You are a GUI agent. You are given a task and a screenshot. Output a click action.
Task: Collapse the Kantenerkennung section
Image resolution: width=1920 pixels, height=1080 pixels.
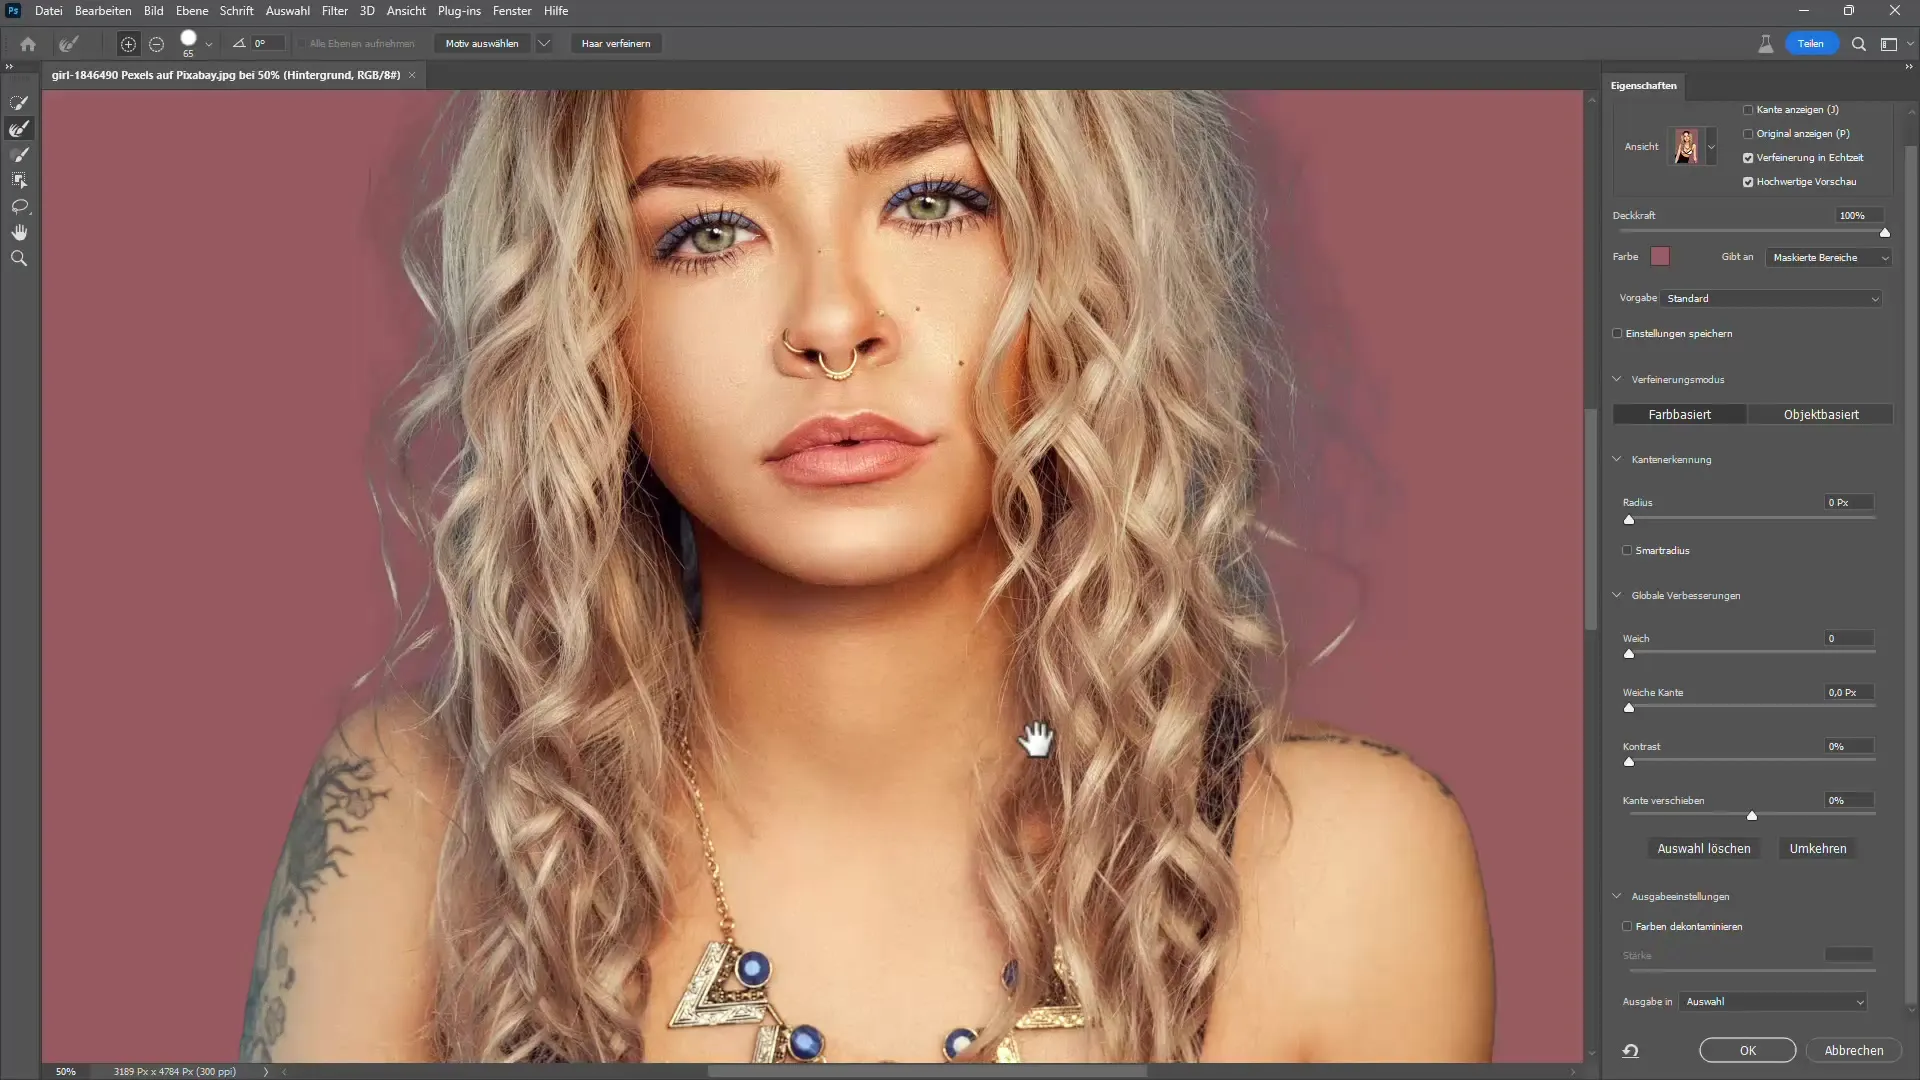click(1617, 460)
